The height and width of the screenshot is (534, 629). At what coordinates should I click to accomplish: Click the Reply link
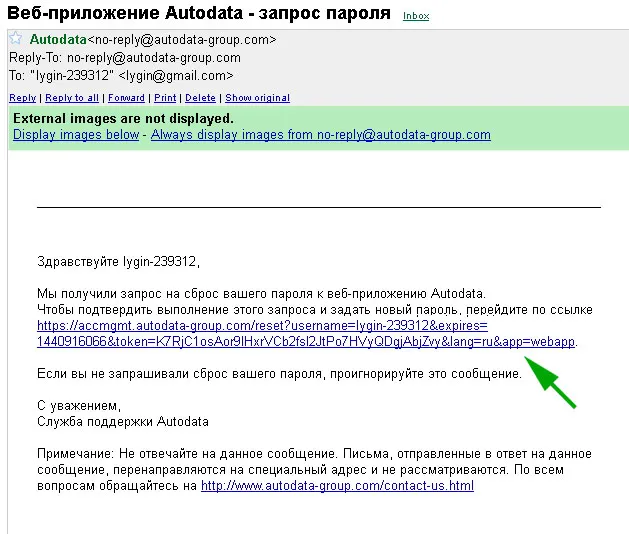[22, 98]
